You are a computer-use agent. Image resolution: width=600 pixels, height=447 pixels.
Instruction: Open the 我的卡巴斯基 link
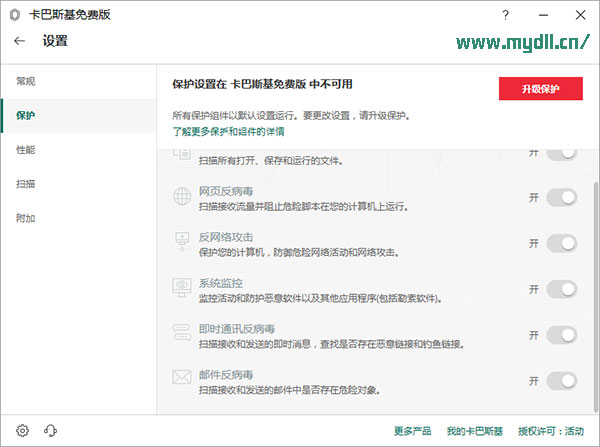coord(474,431)
